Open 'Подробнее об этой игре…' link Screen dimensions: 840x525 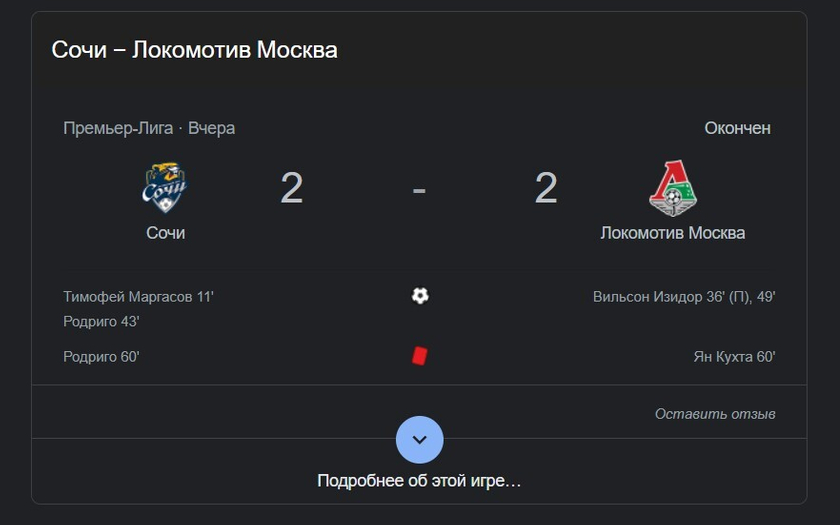(419, 481)
